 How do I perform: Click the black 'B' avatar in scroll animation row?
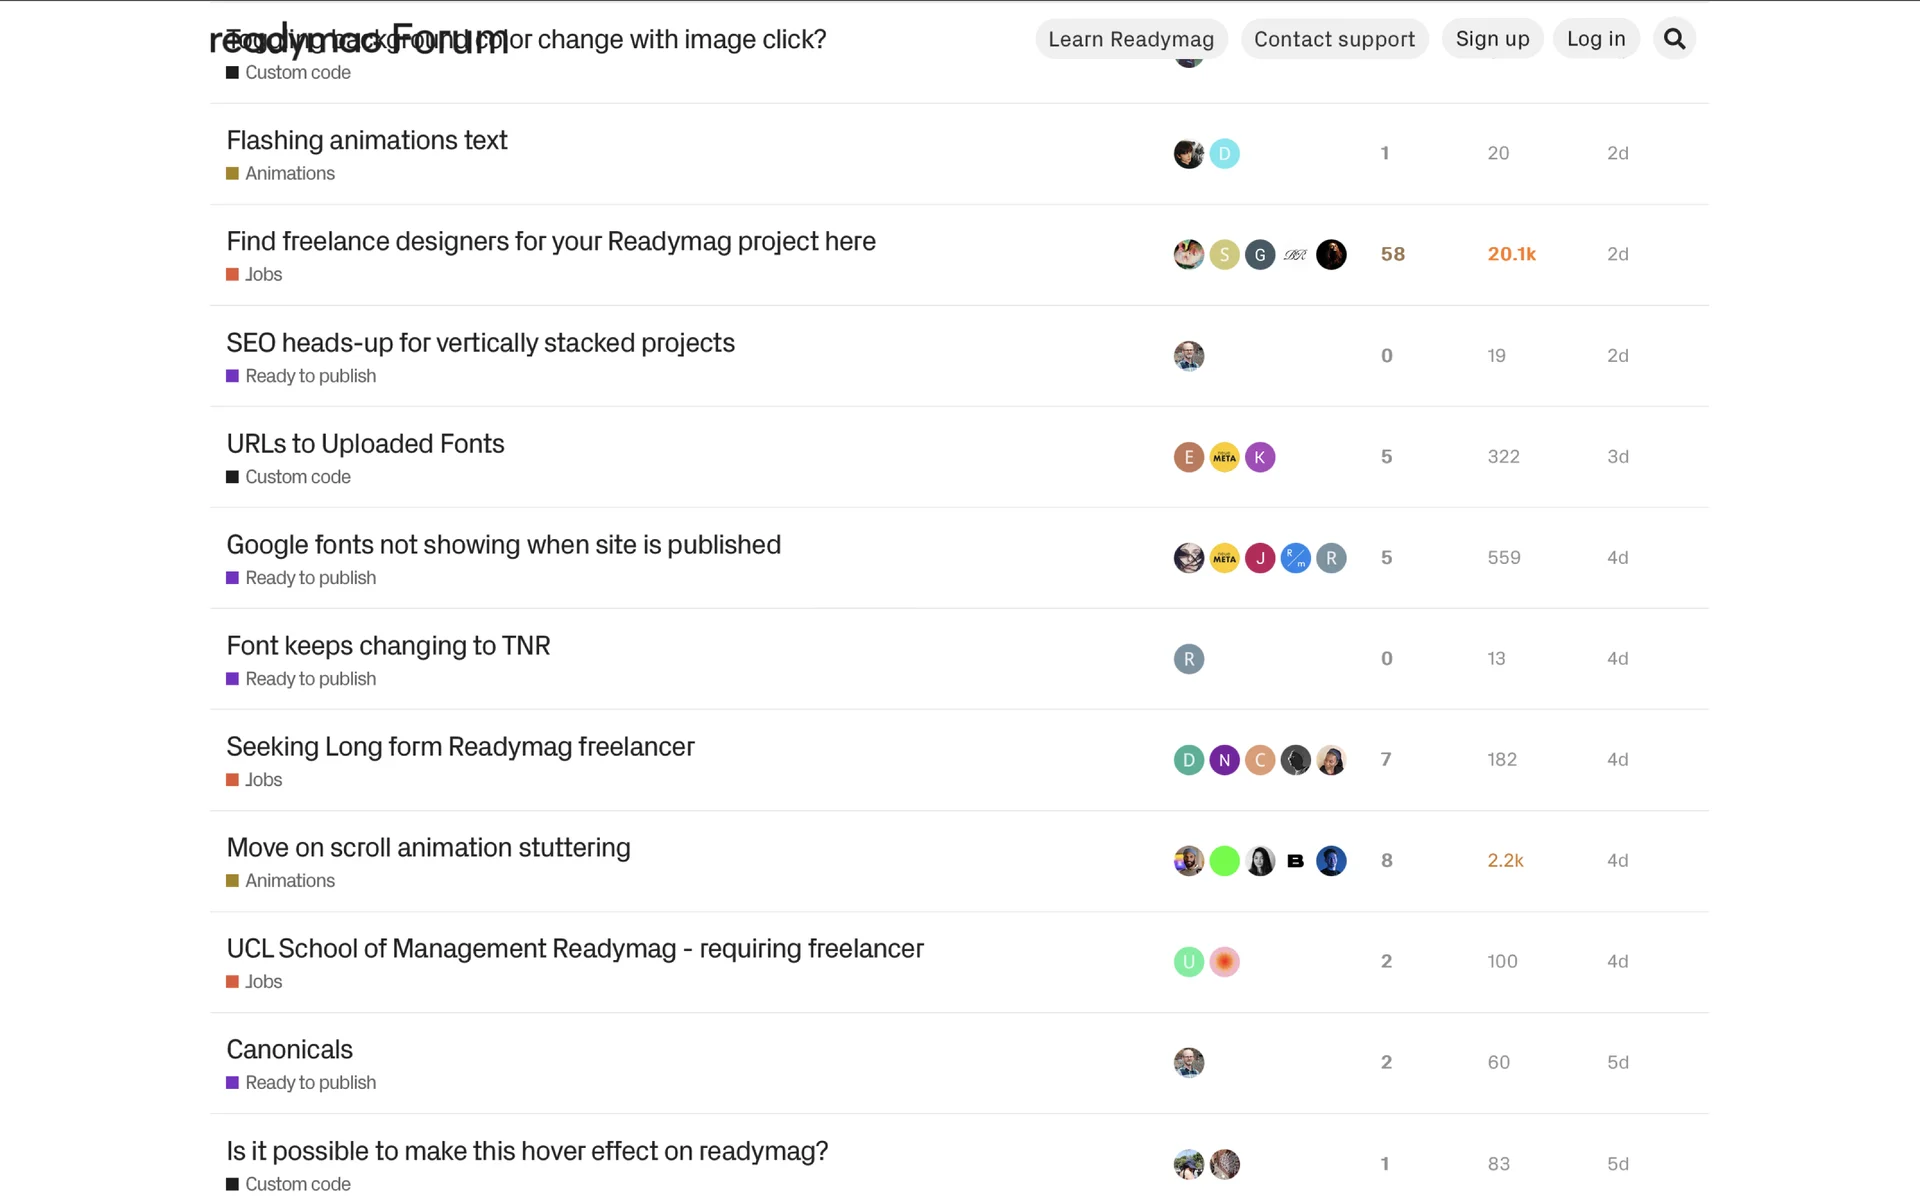(1295, 861)
